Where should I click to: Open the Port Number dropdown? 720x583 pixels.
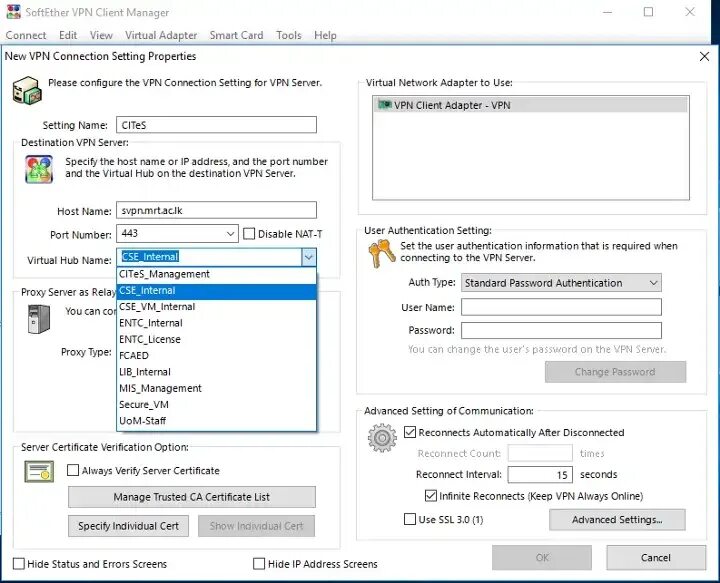click(231, 234)
